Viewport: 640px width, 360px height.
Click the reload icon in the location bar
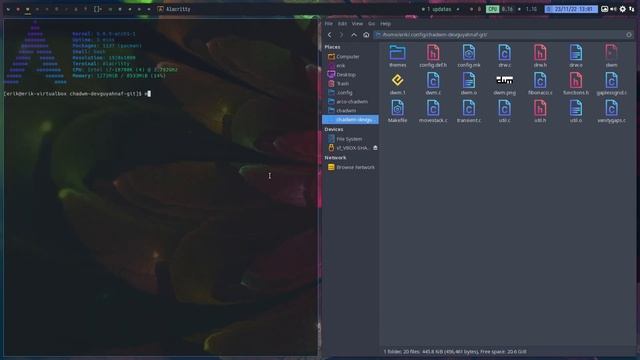click(629, 35)
